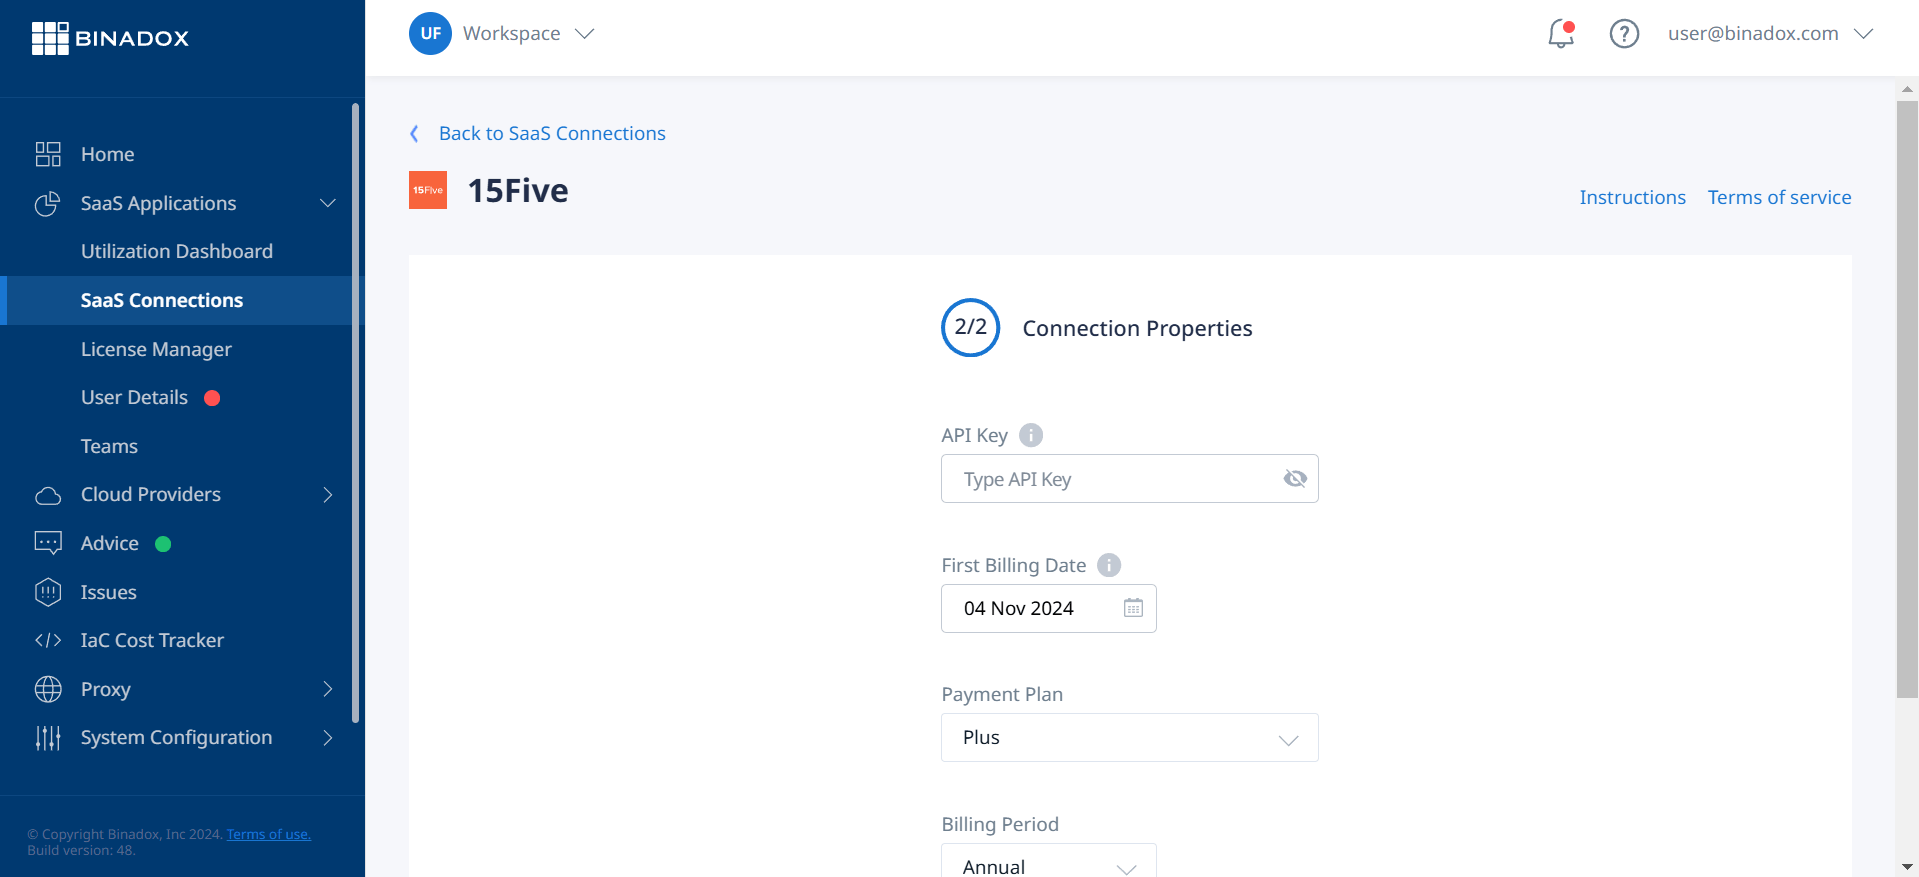Open User Details
This screenshot has width=1919, height=877.
click(x=134, y=398)
